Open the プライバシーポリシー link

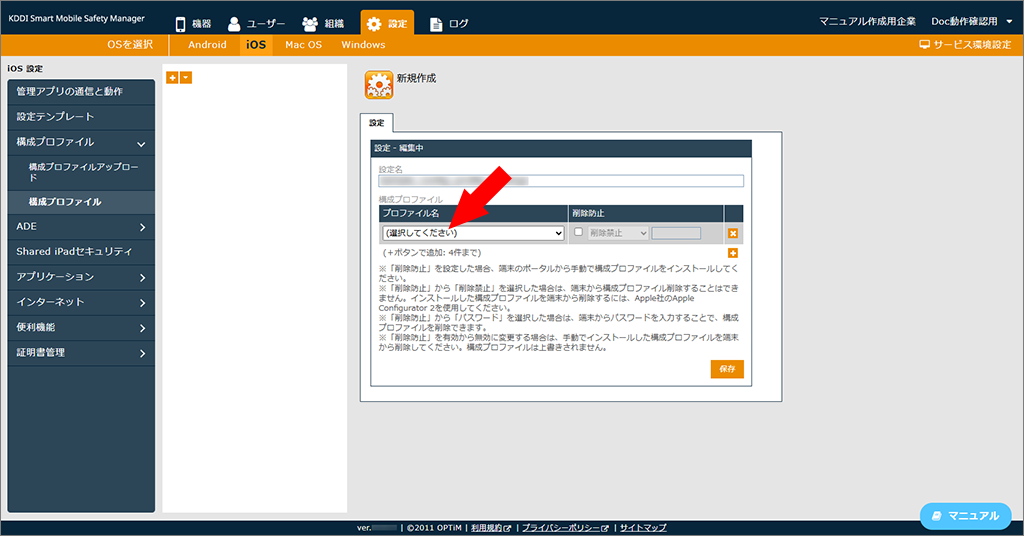pyautogui.click(x=565, y=528)
